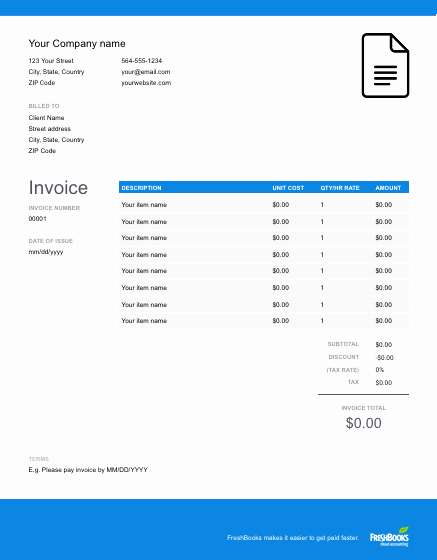Click the (TAX RATE) label
Image resolution: width=437 pixels, height=560 pixels.
pos(343,370)
